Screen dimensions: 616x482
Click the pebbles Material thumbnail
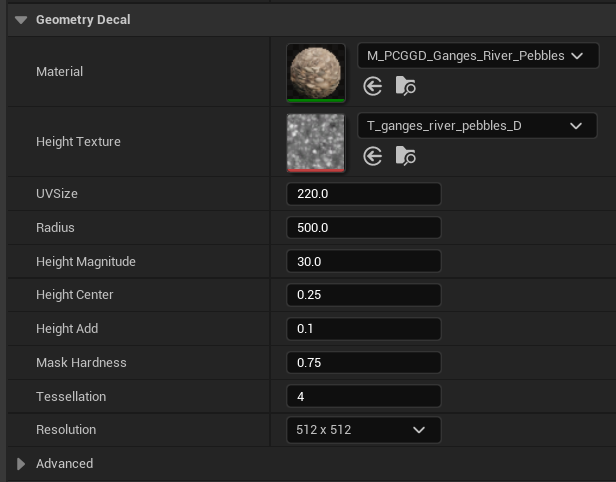click(x=315, y=72)
